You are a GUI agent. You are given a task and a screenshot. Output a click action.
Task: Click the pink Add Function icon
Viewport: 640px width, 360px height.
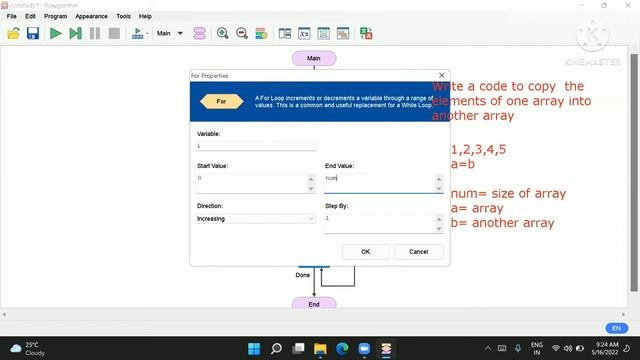(x=200, y=33)
